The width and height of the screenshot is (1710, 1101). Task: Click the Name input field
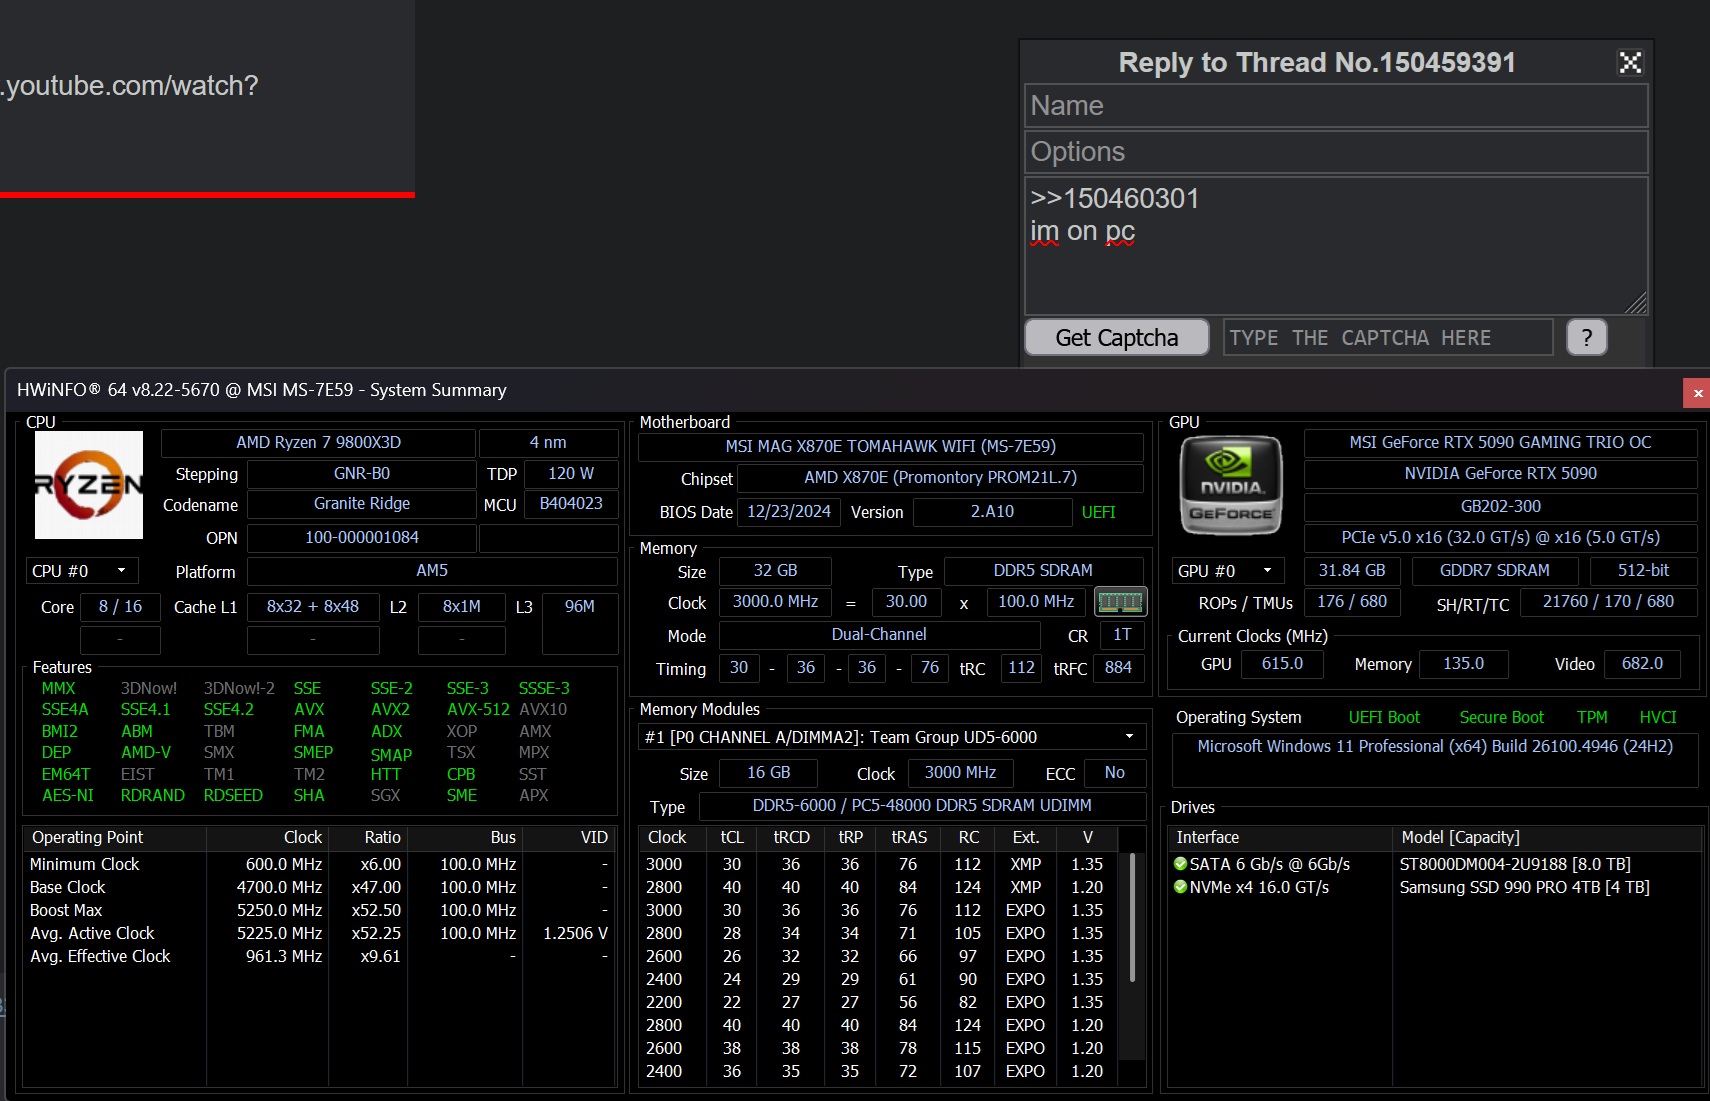click(1336, 106)
